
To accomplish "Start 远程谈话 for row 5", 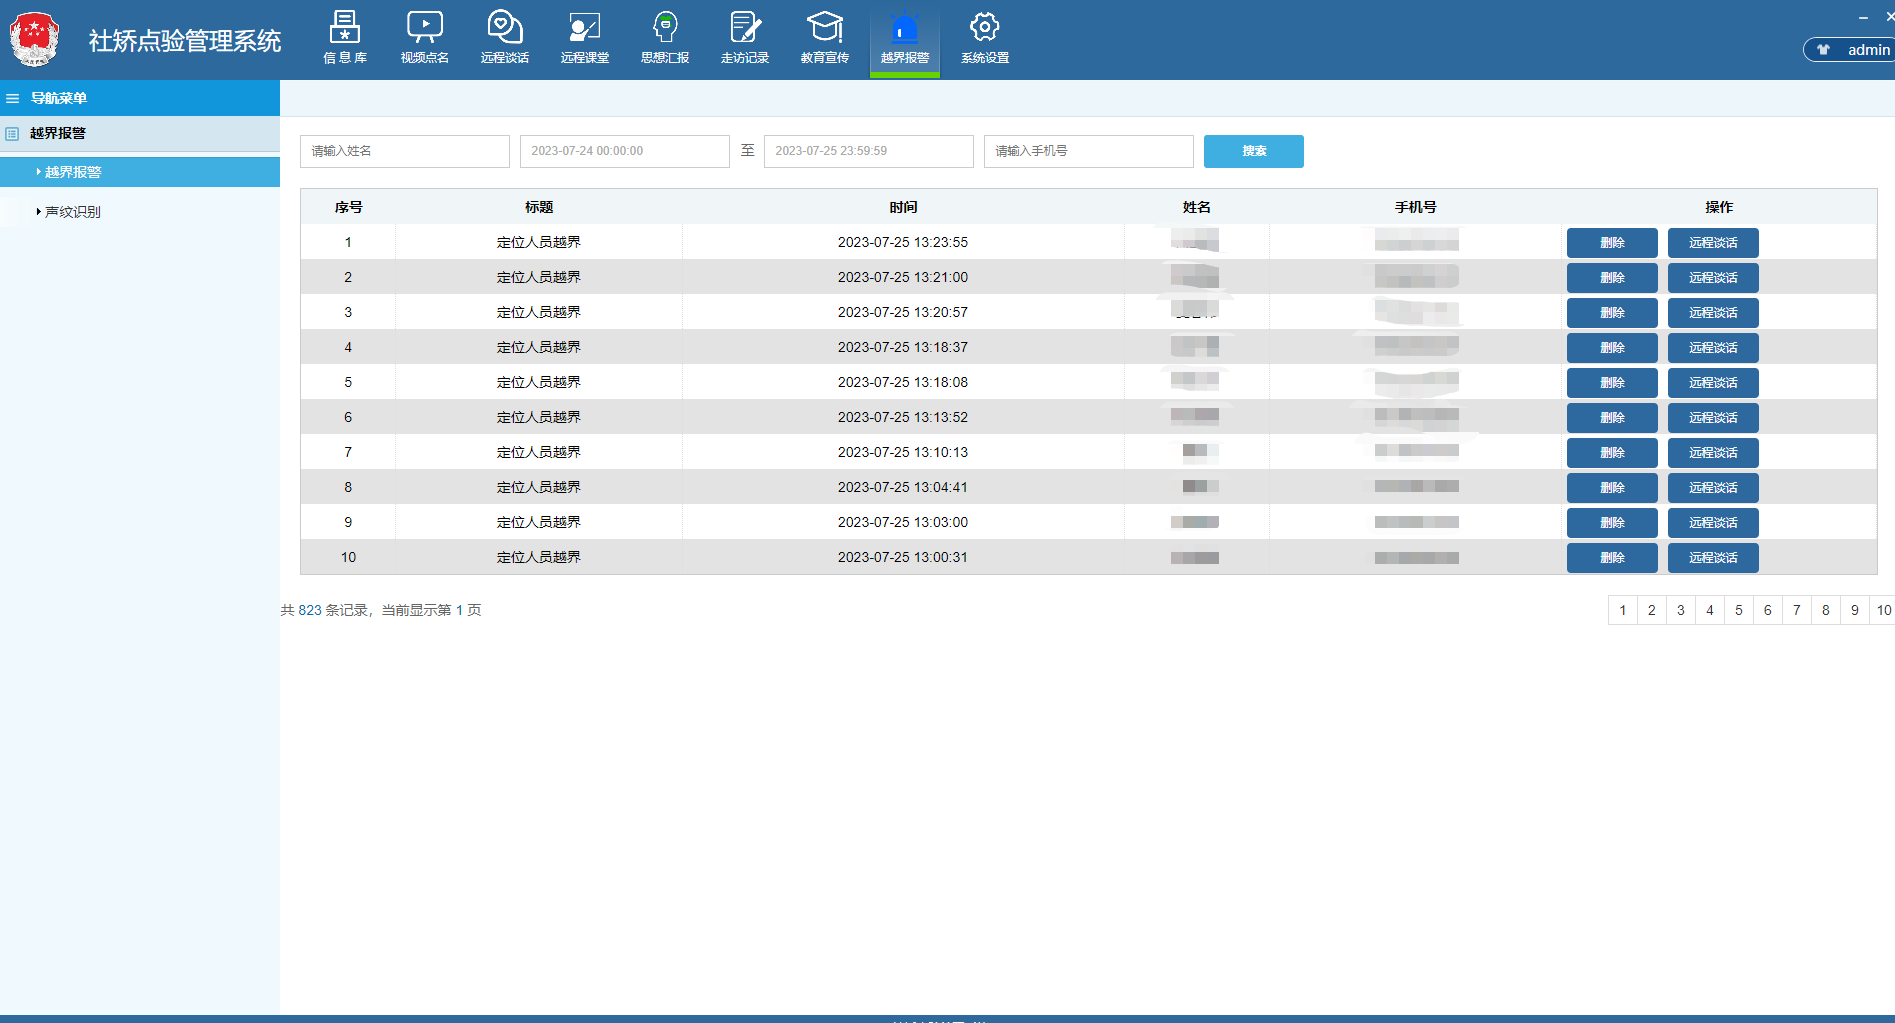I will click(x=1712, y=383).
